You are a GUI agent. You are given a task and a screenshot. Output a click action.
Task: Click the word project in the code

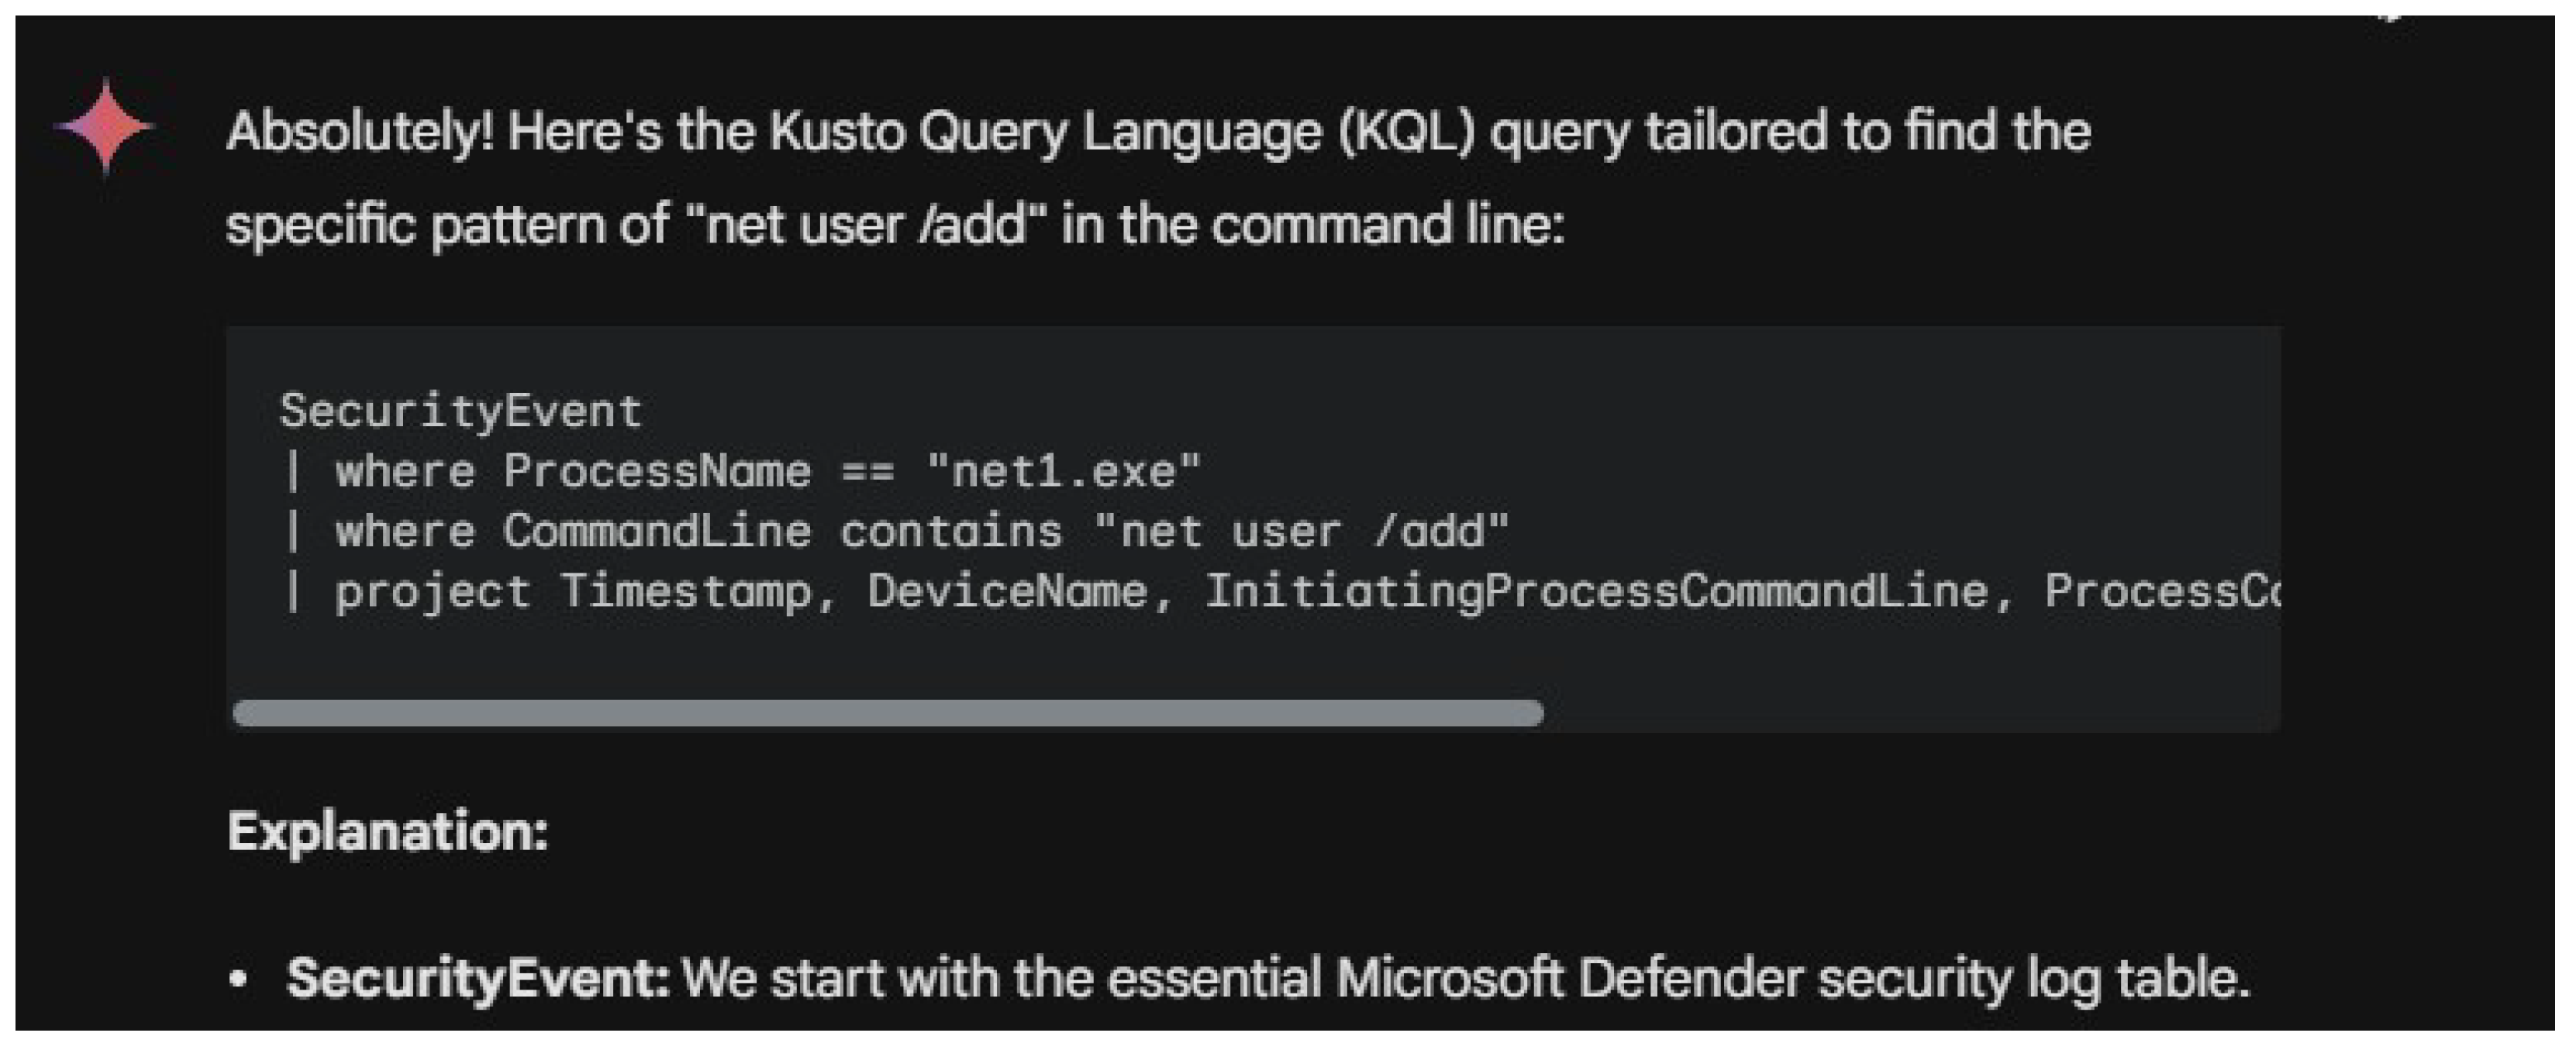[432, 591]
